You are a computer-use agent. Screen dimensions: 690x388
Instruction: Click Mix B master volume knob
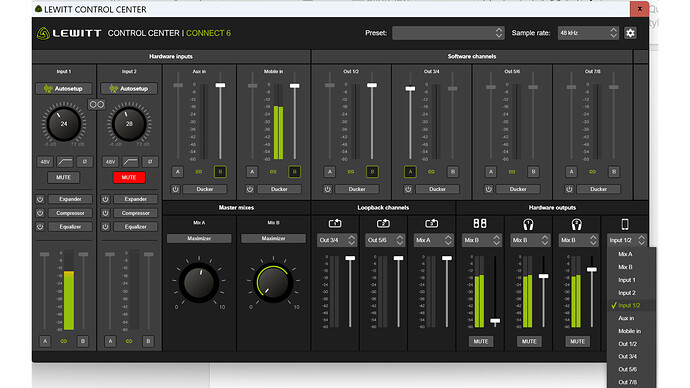pos(273,282)
